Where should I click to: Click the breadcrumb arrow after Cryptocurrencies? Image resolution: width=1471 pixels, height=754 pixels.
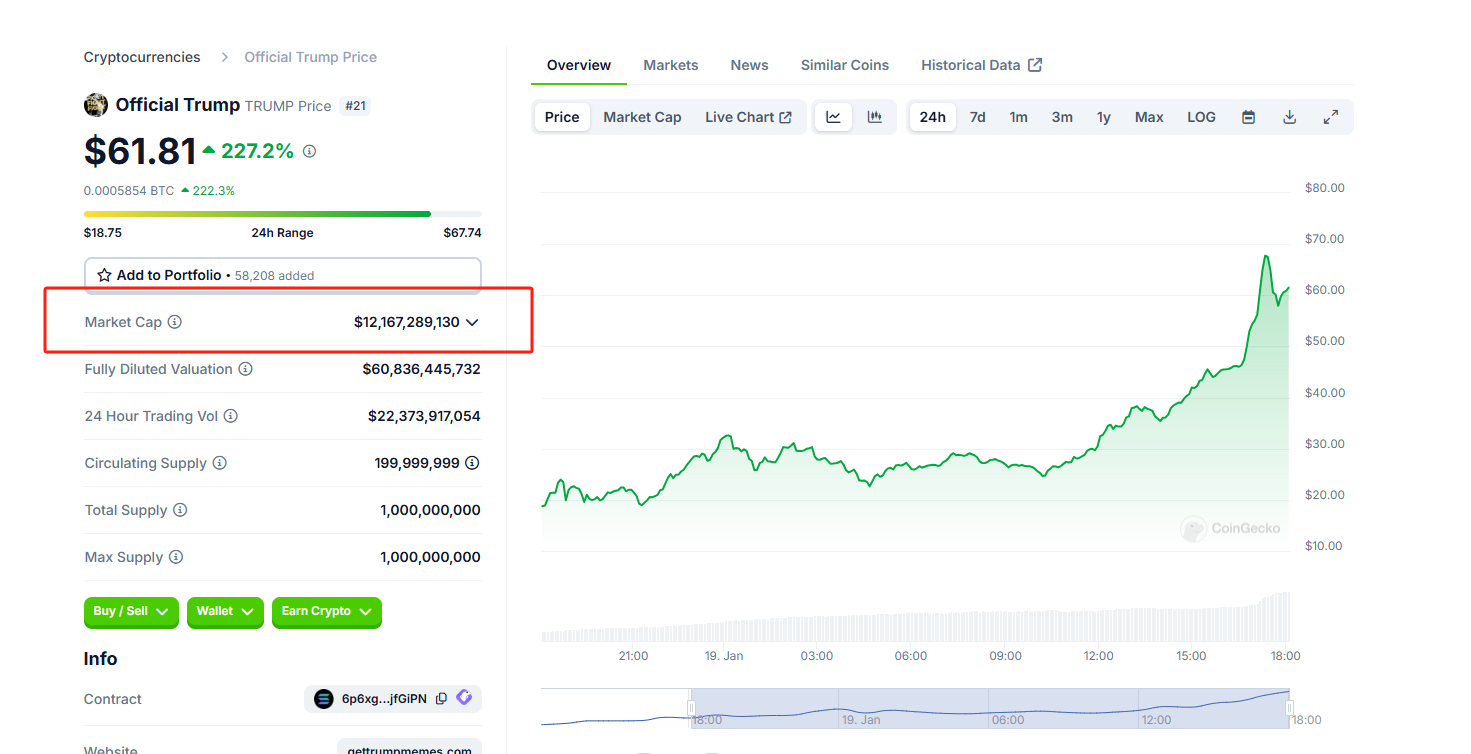[224, 57]
